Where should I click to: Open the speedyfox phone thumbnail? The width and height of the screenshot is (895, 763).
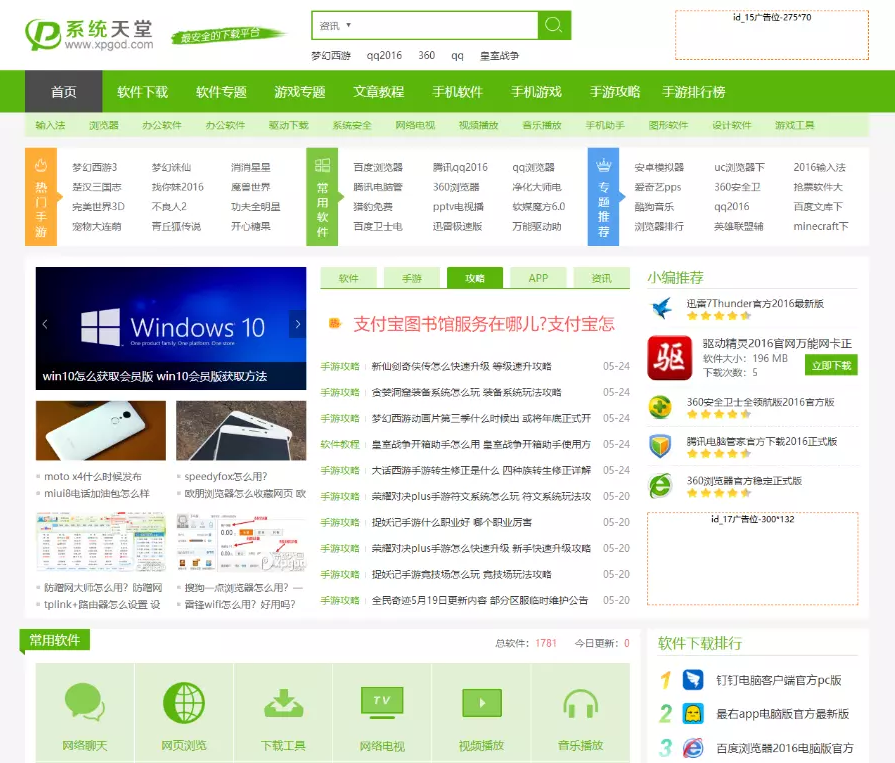241,430
